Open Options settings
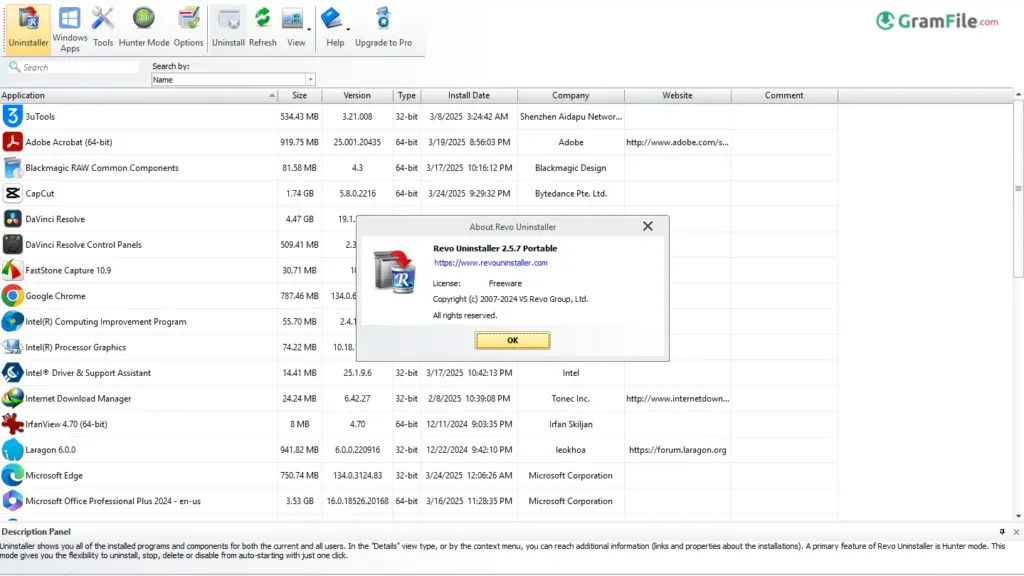The image size is (1024, 576). [x=189, y=28]
